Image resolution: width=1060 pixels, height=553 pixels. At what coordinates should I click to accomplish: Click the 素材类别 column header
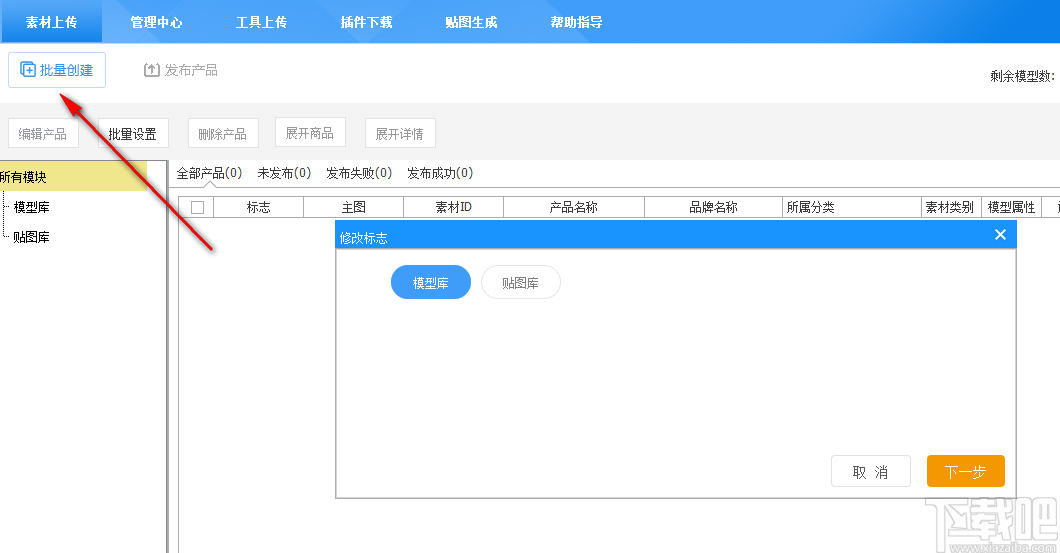950,208
